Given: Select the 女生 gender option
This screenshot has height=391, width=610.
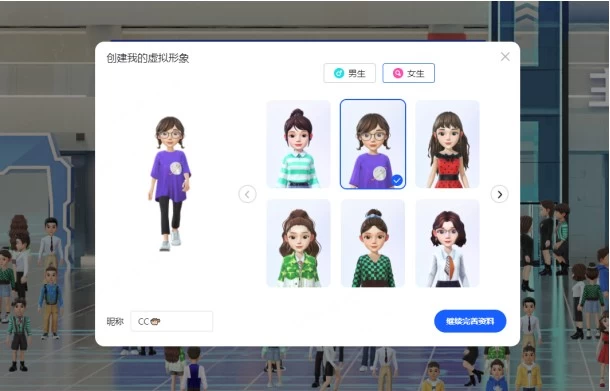Looking at the screenshot, I should (x=408, y=73).
